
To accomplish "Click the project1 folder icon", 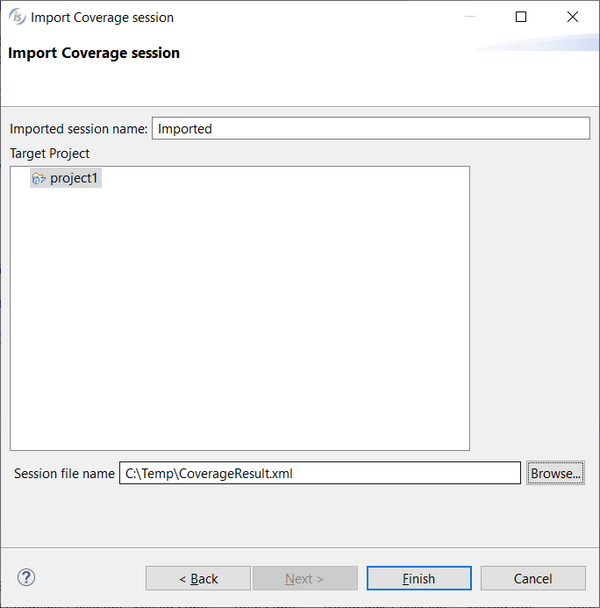I will point(39,178).
